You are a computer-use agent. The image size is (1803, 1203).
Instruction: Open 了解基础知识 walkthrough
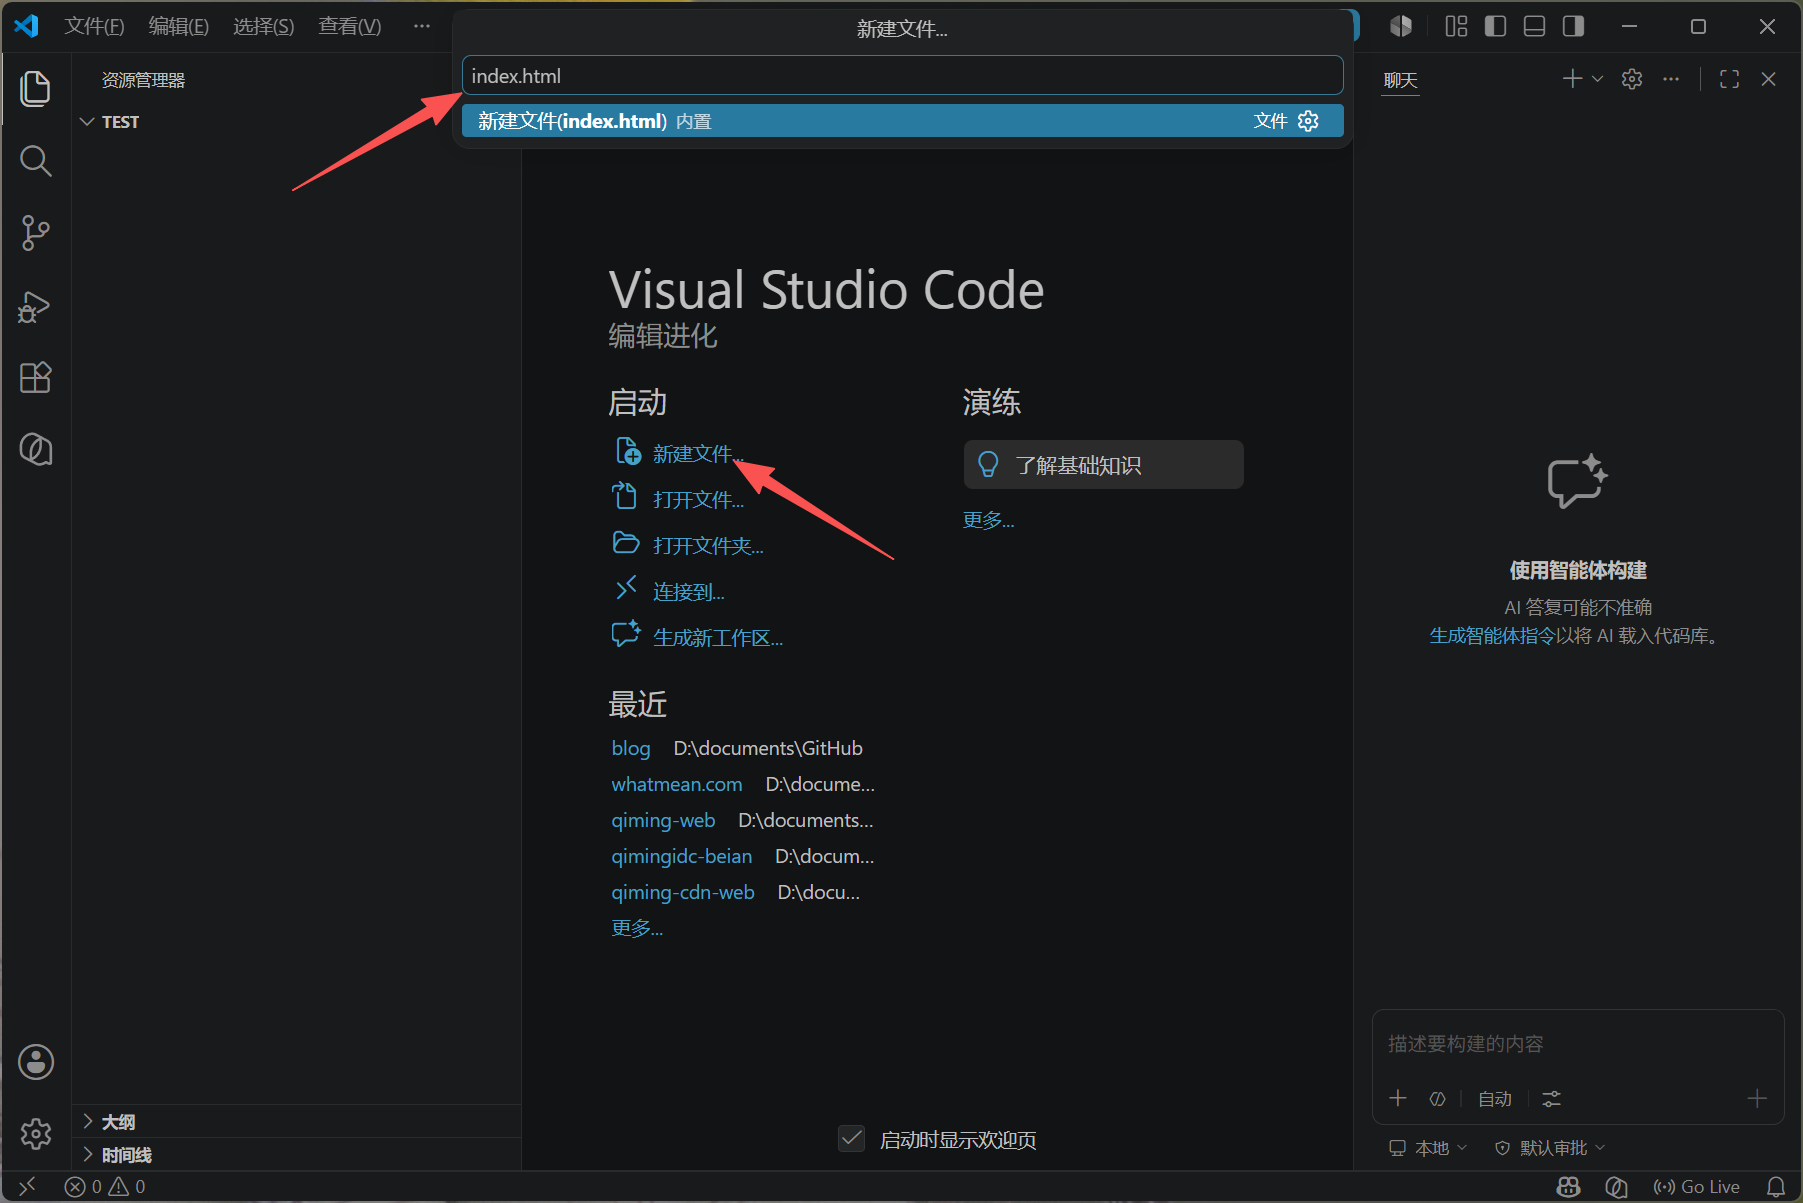coord(1103,465)
